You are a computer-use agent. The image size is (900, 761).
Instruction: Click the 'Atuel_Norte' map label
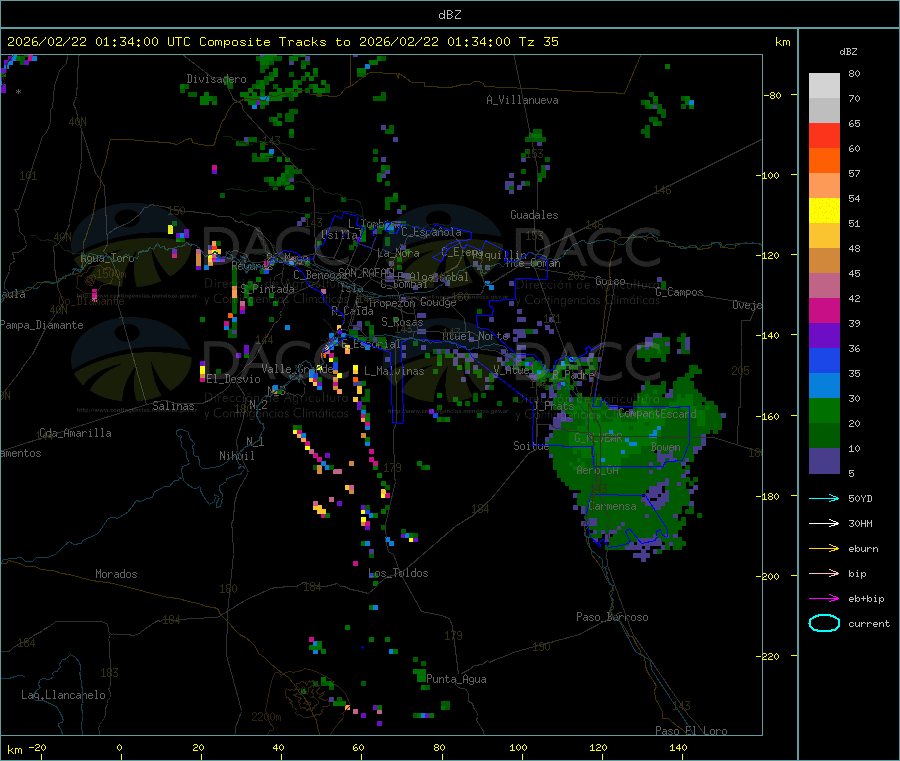coord(475,336)
